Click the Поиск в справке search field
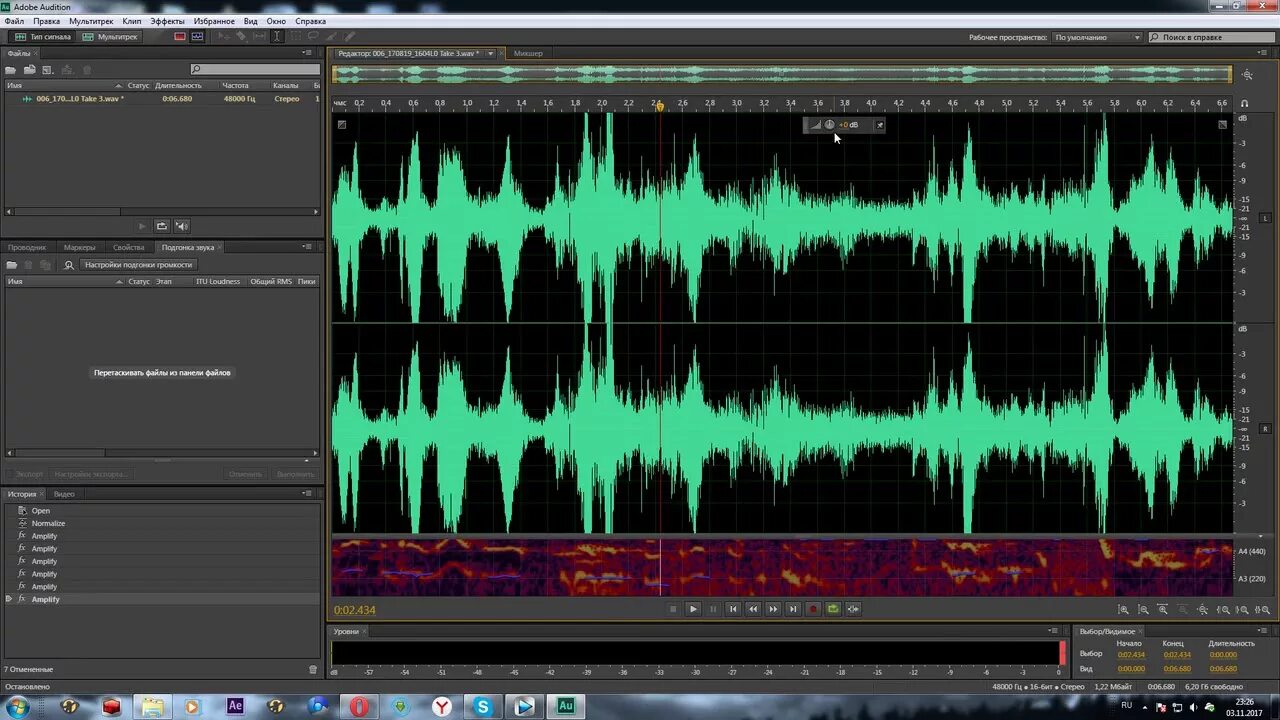Screen dimensions: 1280x720 click(1212, 37)
